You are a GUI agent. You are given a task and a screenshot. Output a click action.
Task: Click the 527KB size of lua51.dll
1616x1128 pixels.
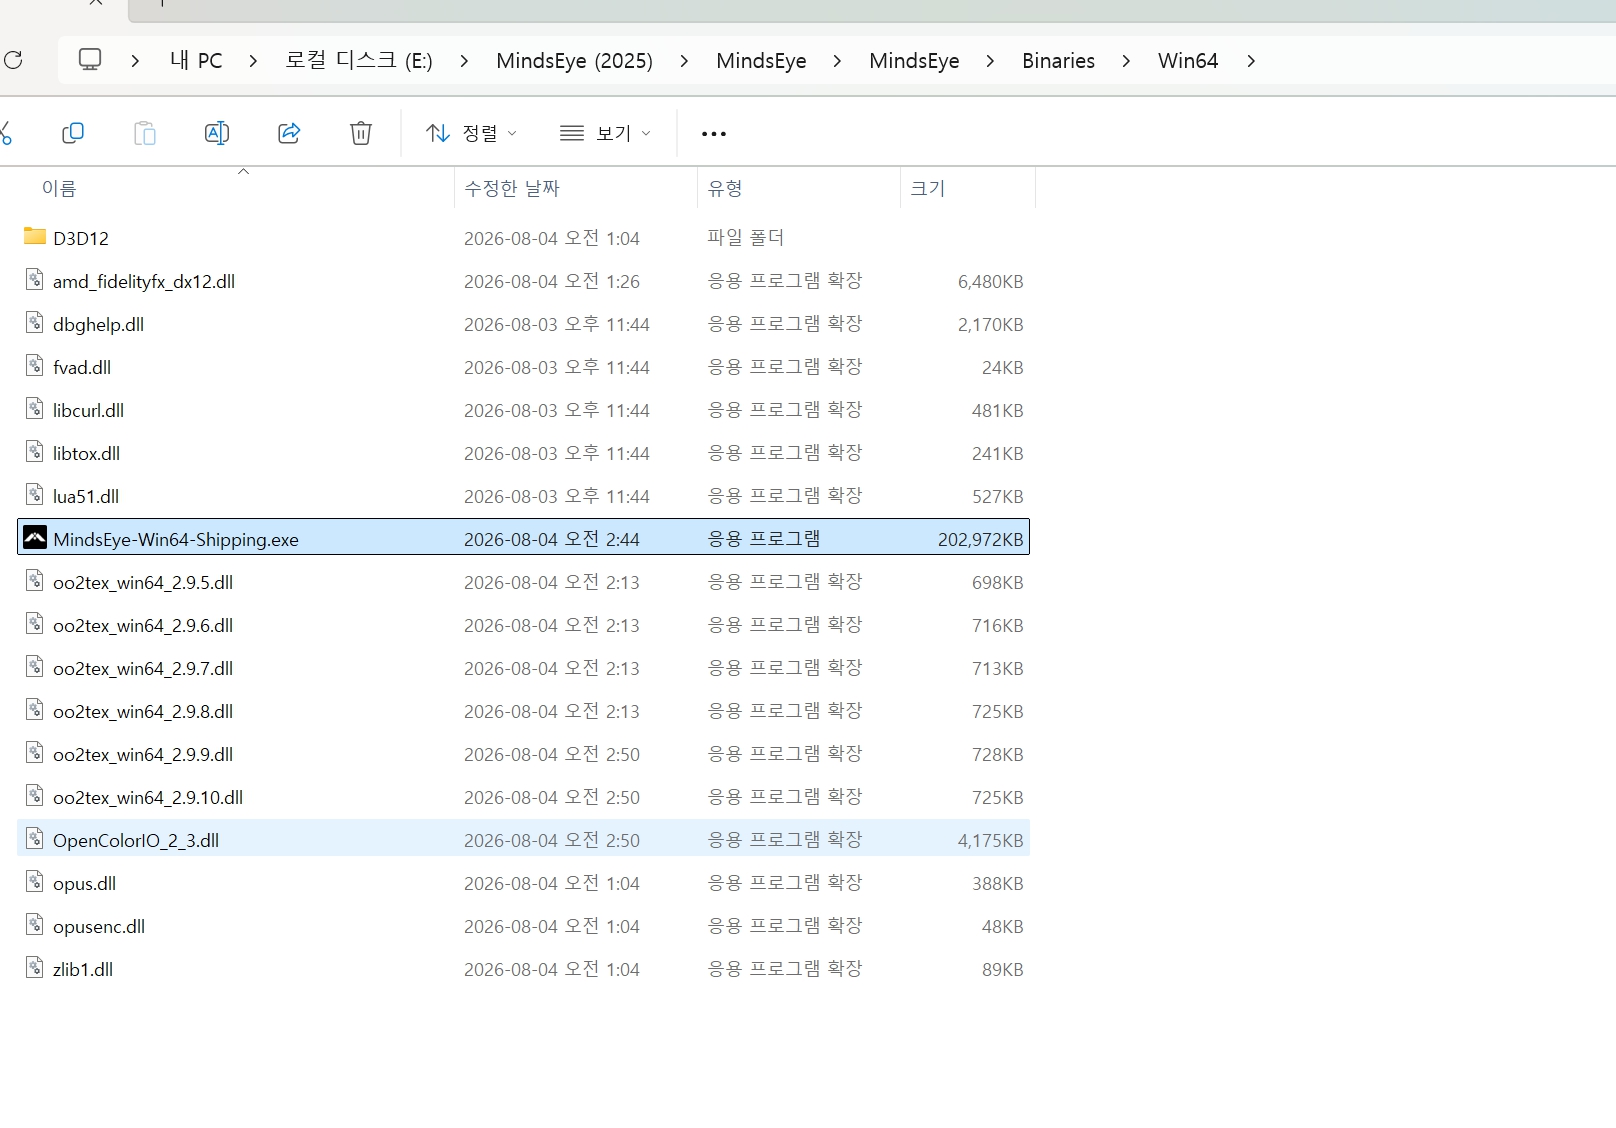997,496
